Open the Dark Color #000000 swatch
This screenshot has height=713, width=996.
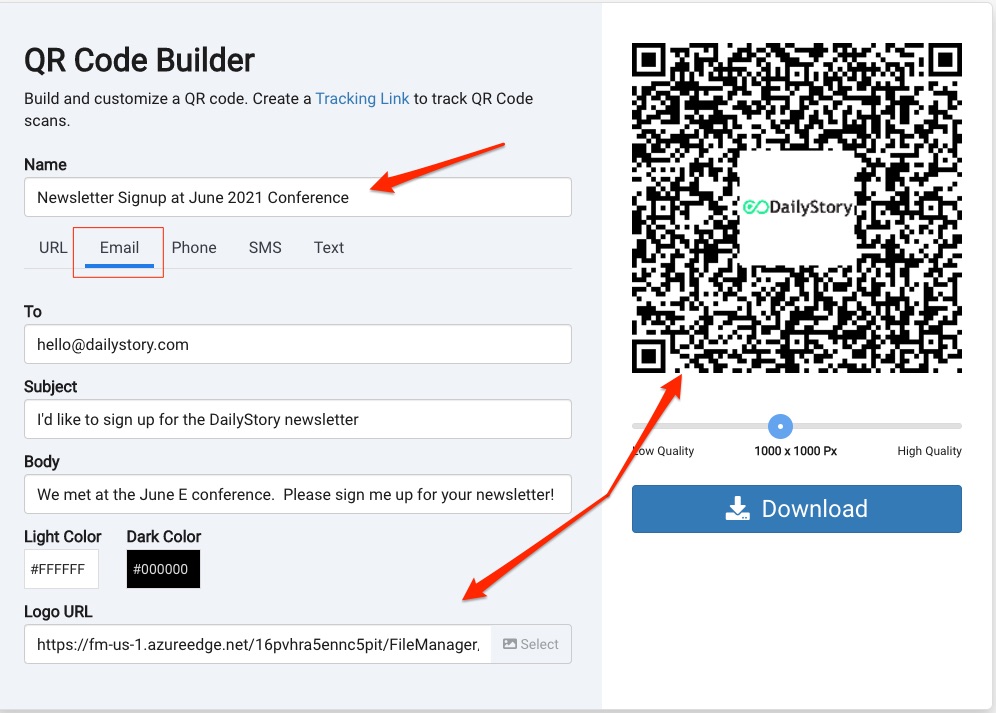(163, 569)
